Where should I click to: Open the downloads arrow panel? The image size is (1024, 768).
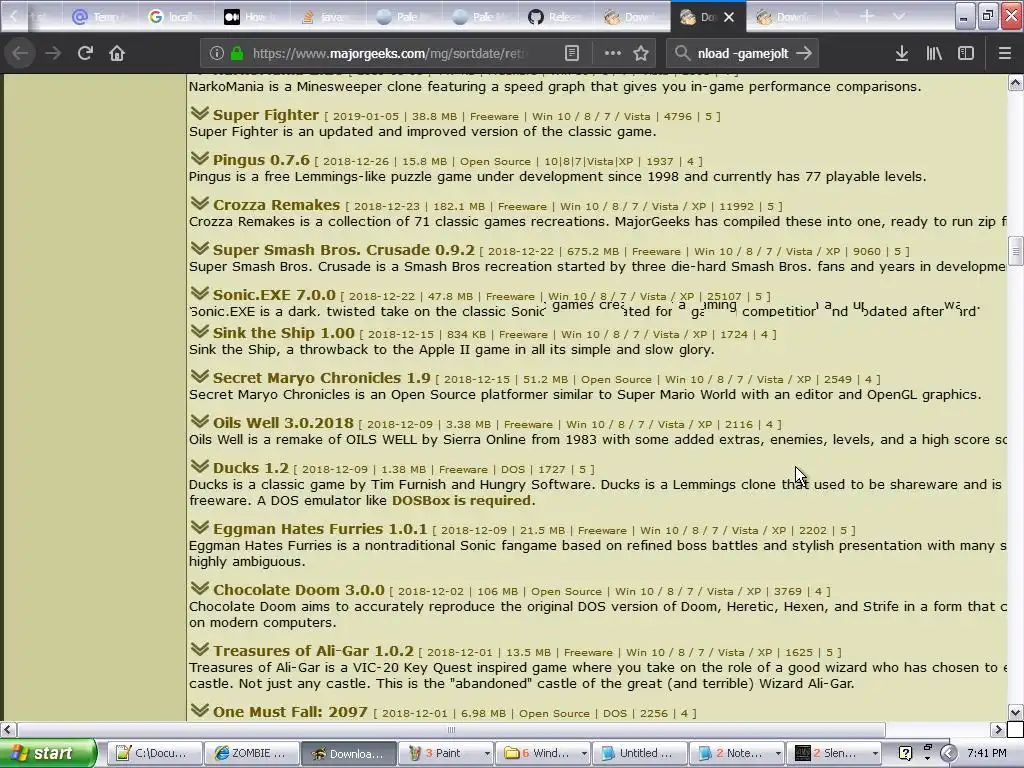click(x=902, y=54)
